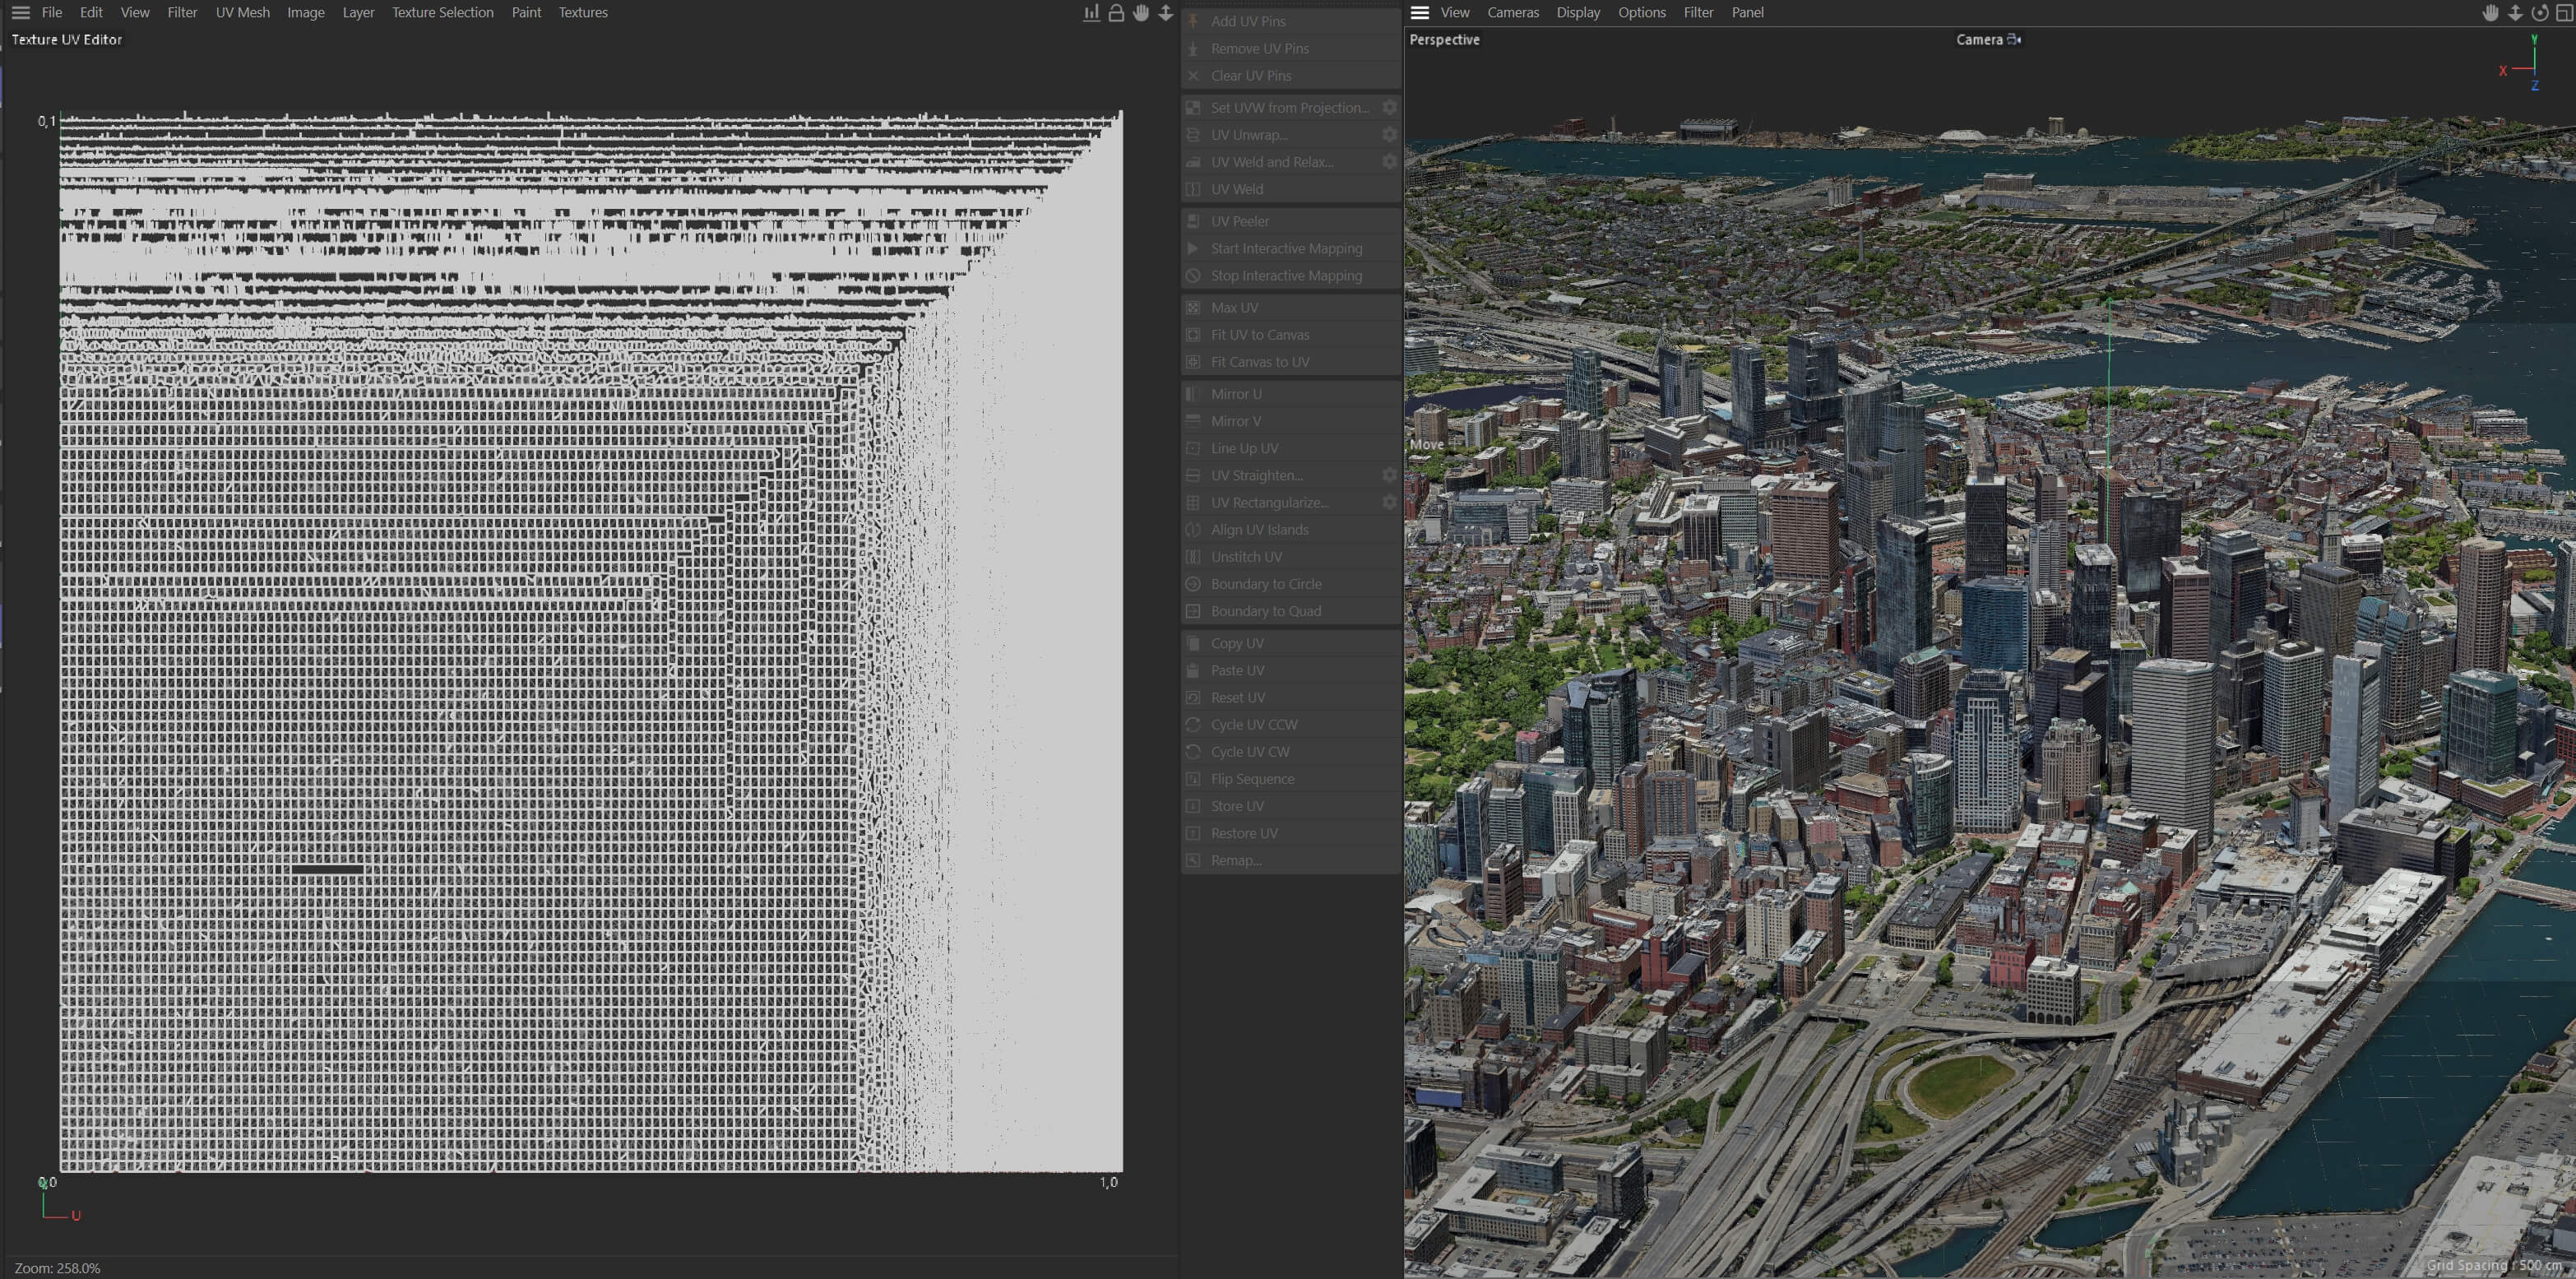Open the Display menu in viewport

pyautogui.click(x=1578, y=12)
